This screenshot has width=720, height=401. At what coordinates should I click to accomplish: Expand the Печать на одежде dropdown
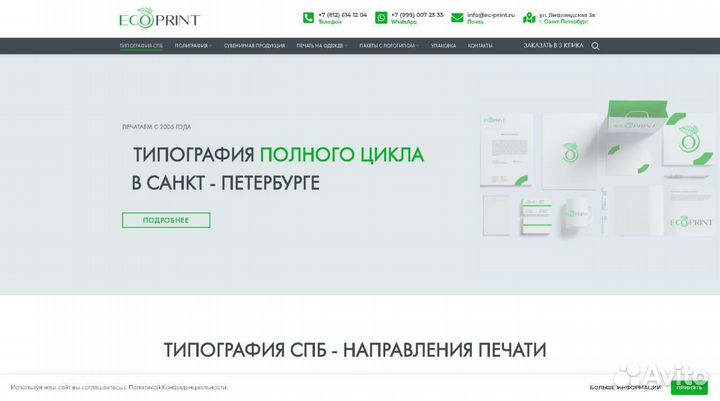tap(321, 46)
